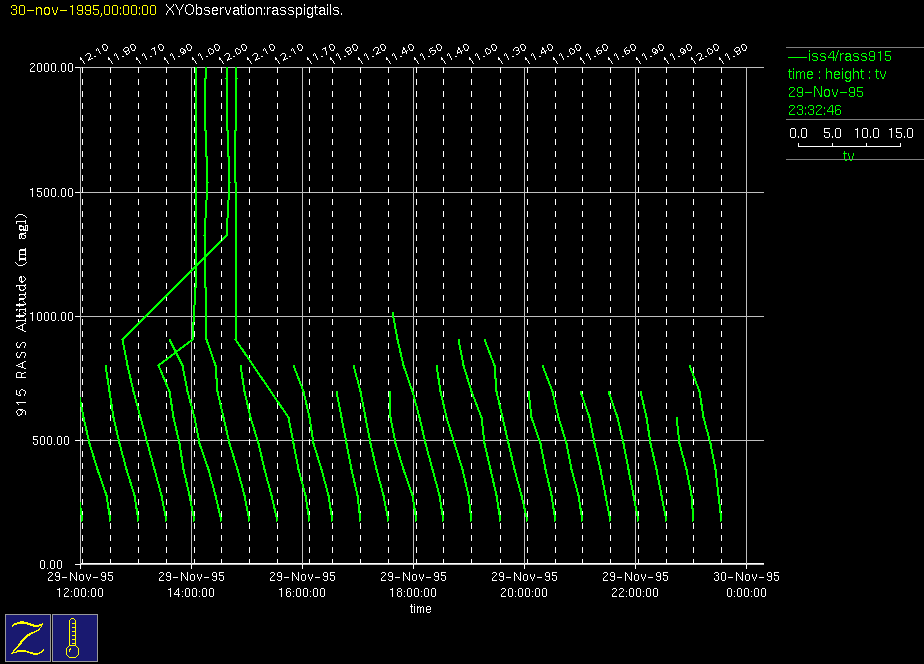Click the 0.0 value on tv scale

[799, 133]
